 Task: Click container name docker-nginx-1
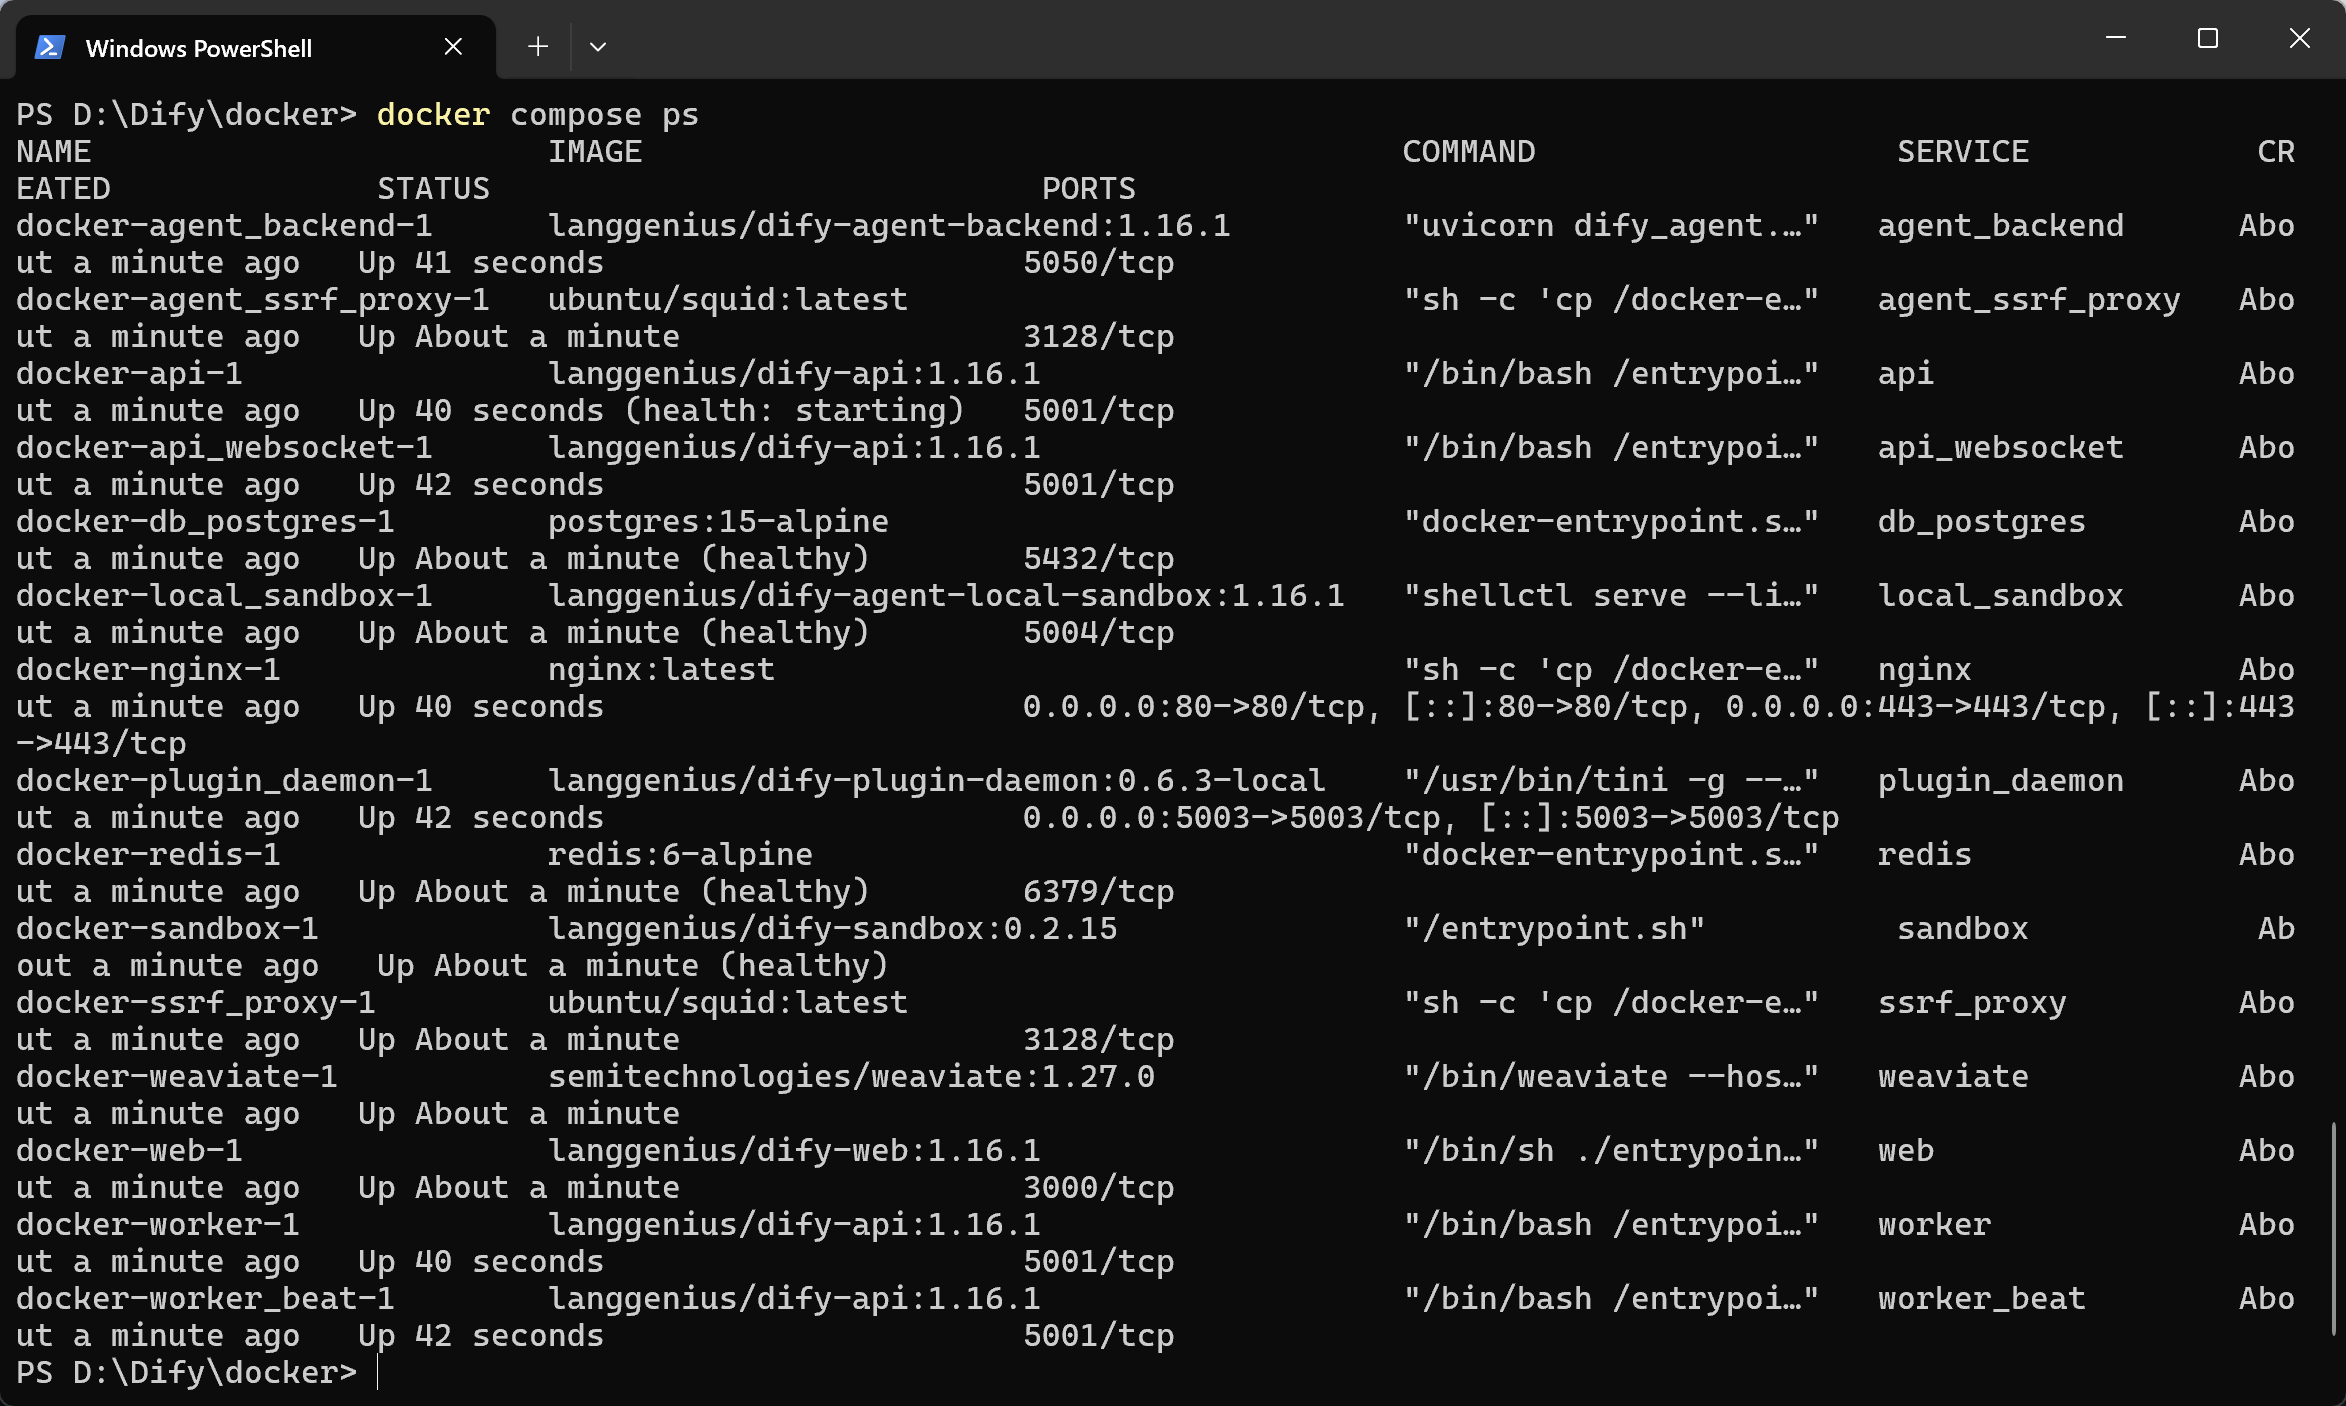[x=149, y=670]
